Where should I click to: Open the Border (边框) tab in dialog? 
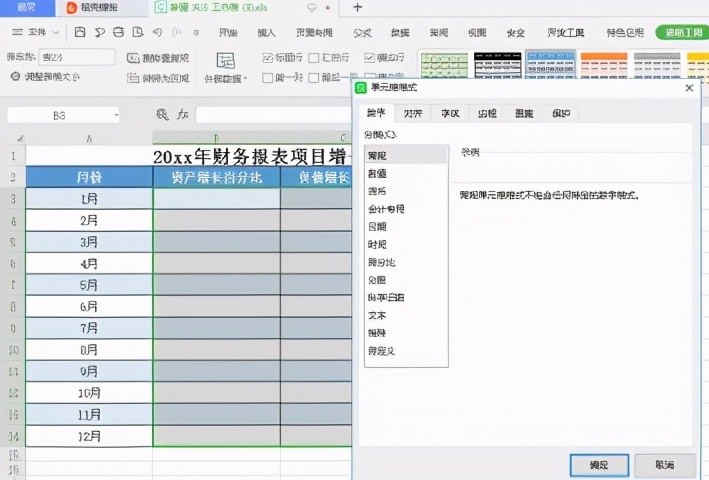(487, 114)
